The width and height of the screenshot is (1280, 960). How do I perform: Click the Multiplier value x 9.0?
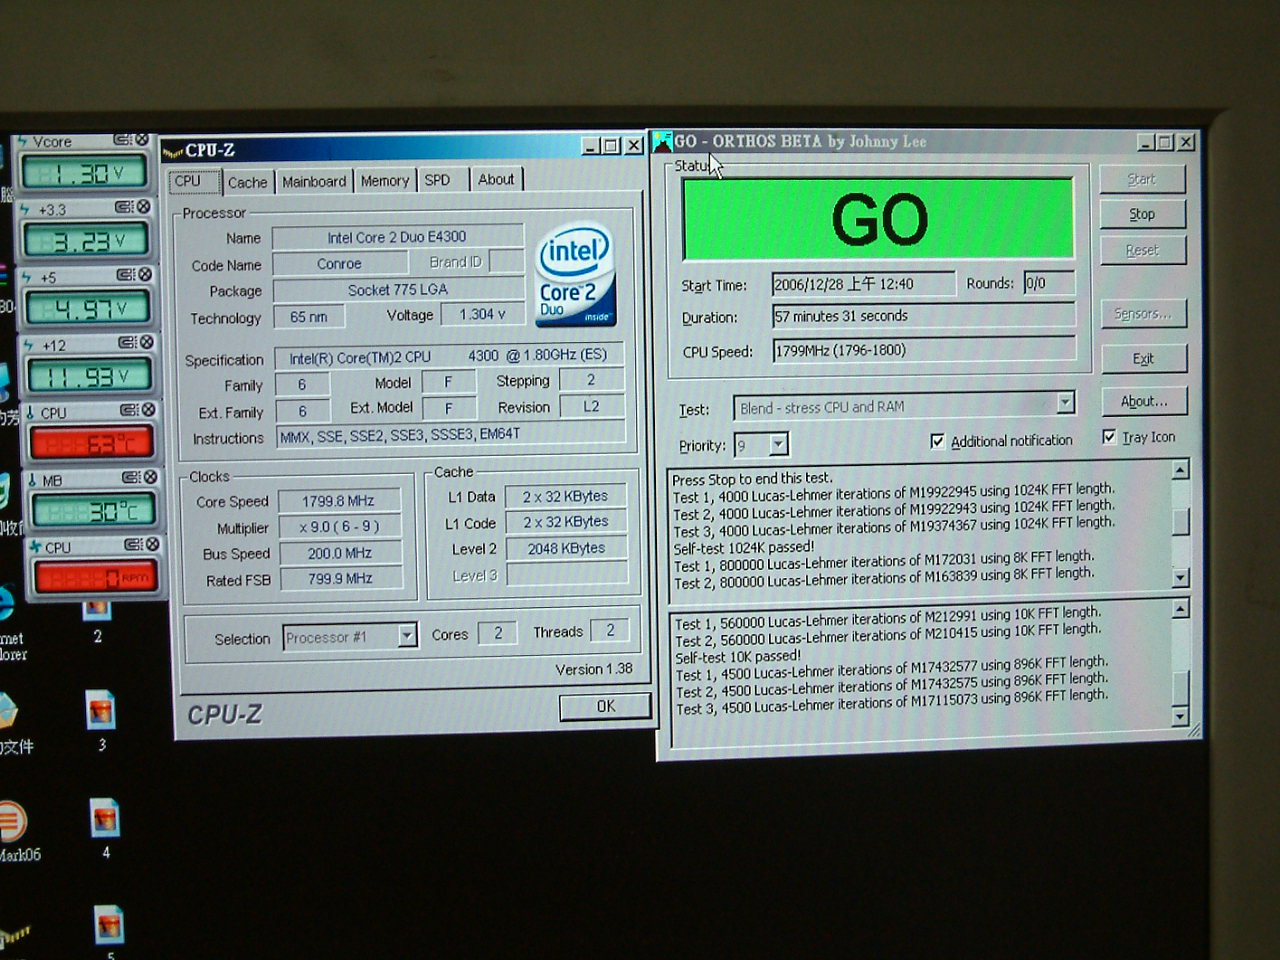pyautogui.click(x=340, y=526)
